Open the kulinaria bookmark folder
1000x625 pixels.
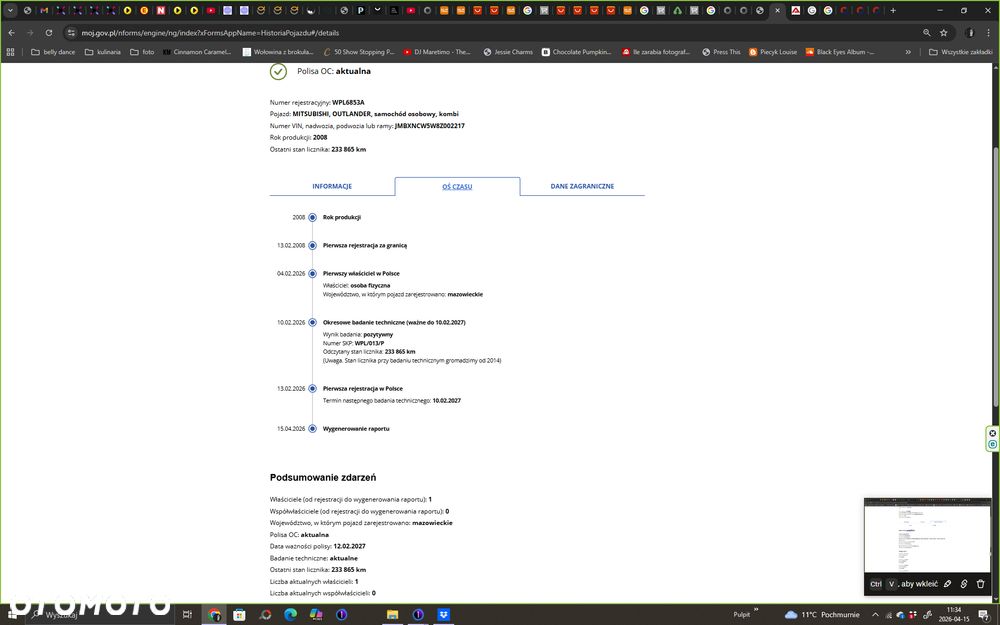click(x=103, y=52)
